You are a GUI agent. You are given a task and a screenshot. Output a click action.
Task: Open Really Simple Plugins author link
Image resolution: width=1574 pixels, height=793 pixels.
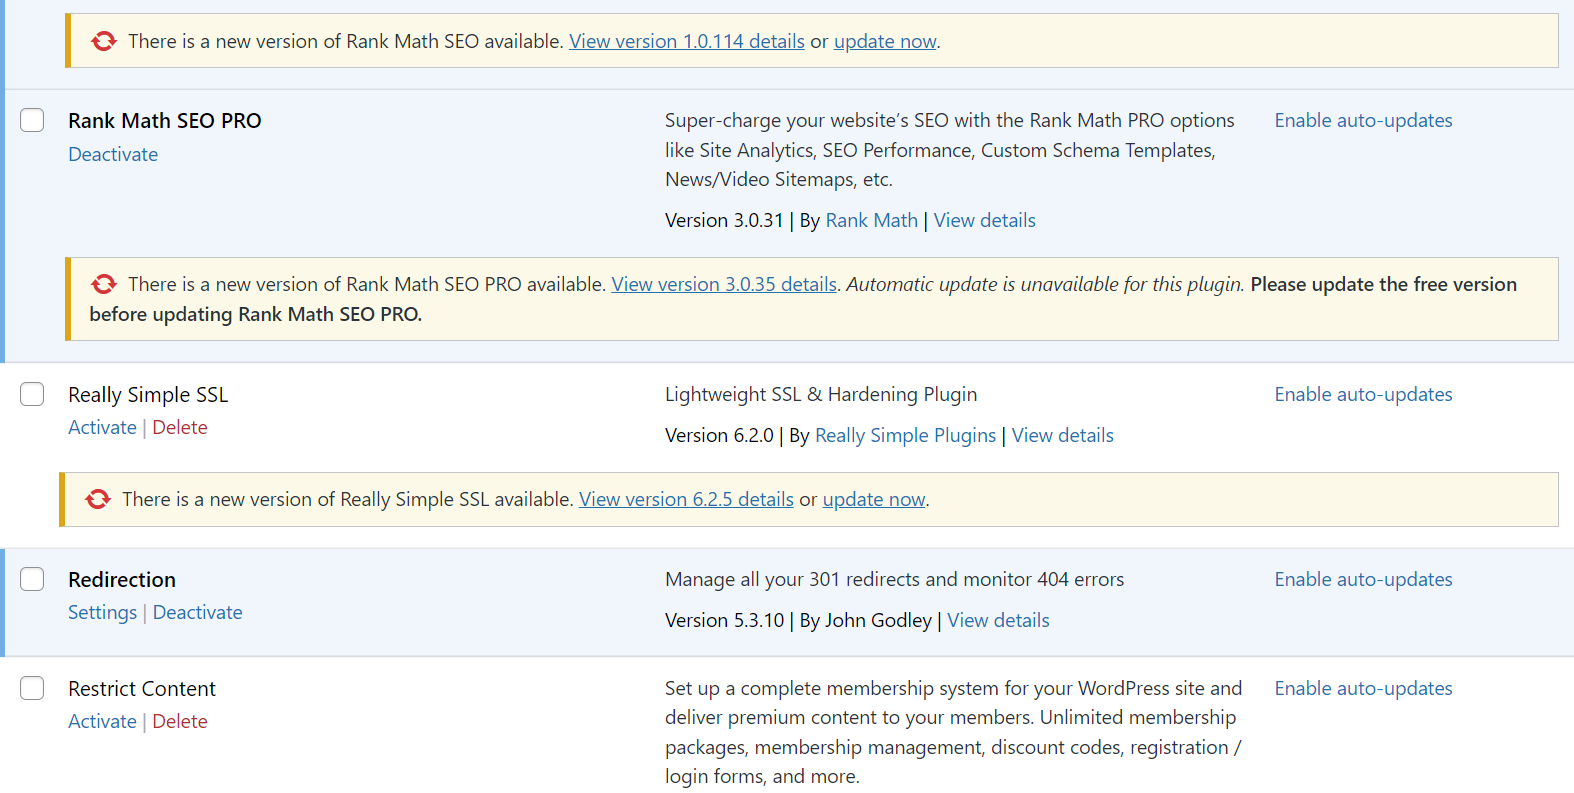click(905, 435)
